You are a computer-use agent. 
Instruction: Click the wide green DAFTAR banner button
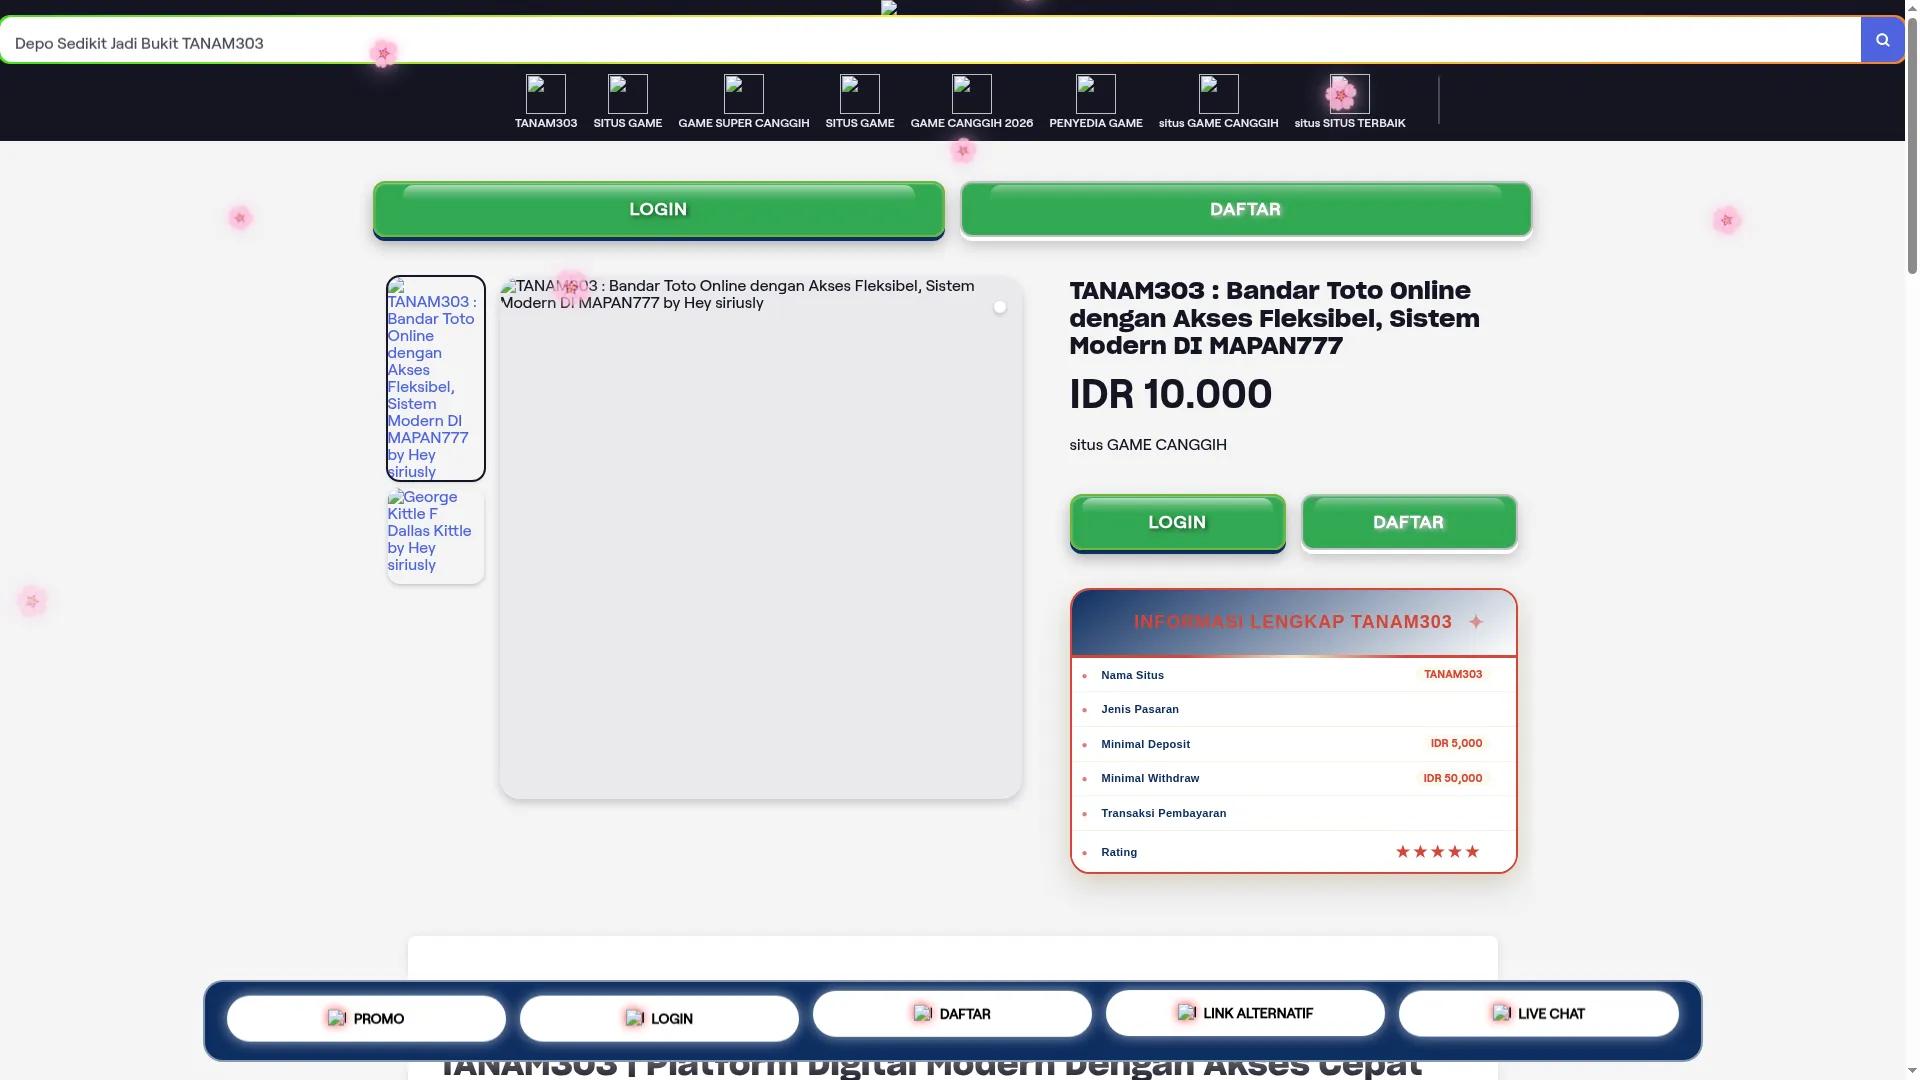[1246, 210]
